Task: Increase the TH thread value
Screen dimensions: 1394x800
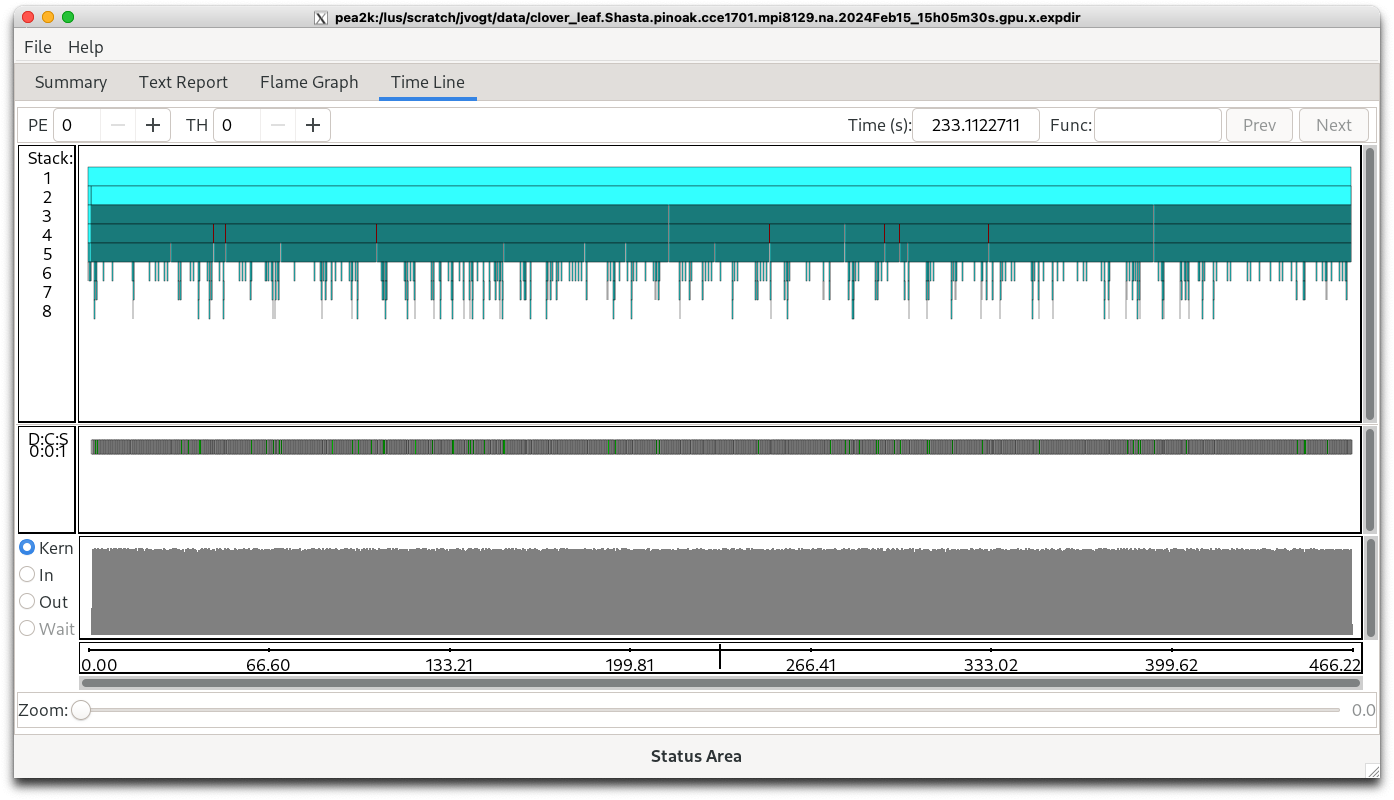Action: pos(313,125)
